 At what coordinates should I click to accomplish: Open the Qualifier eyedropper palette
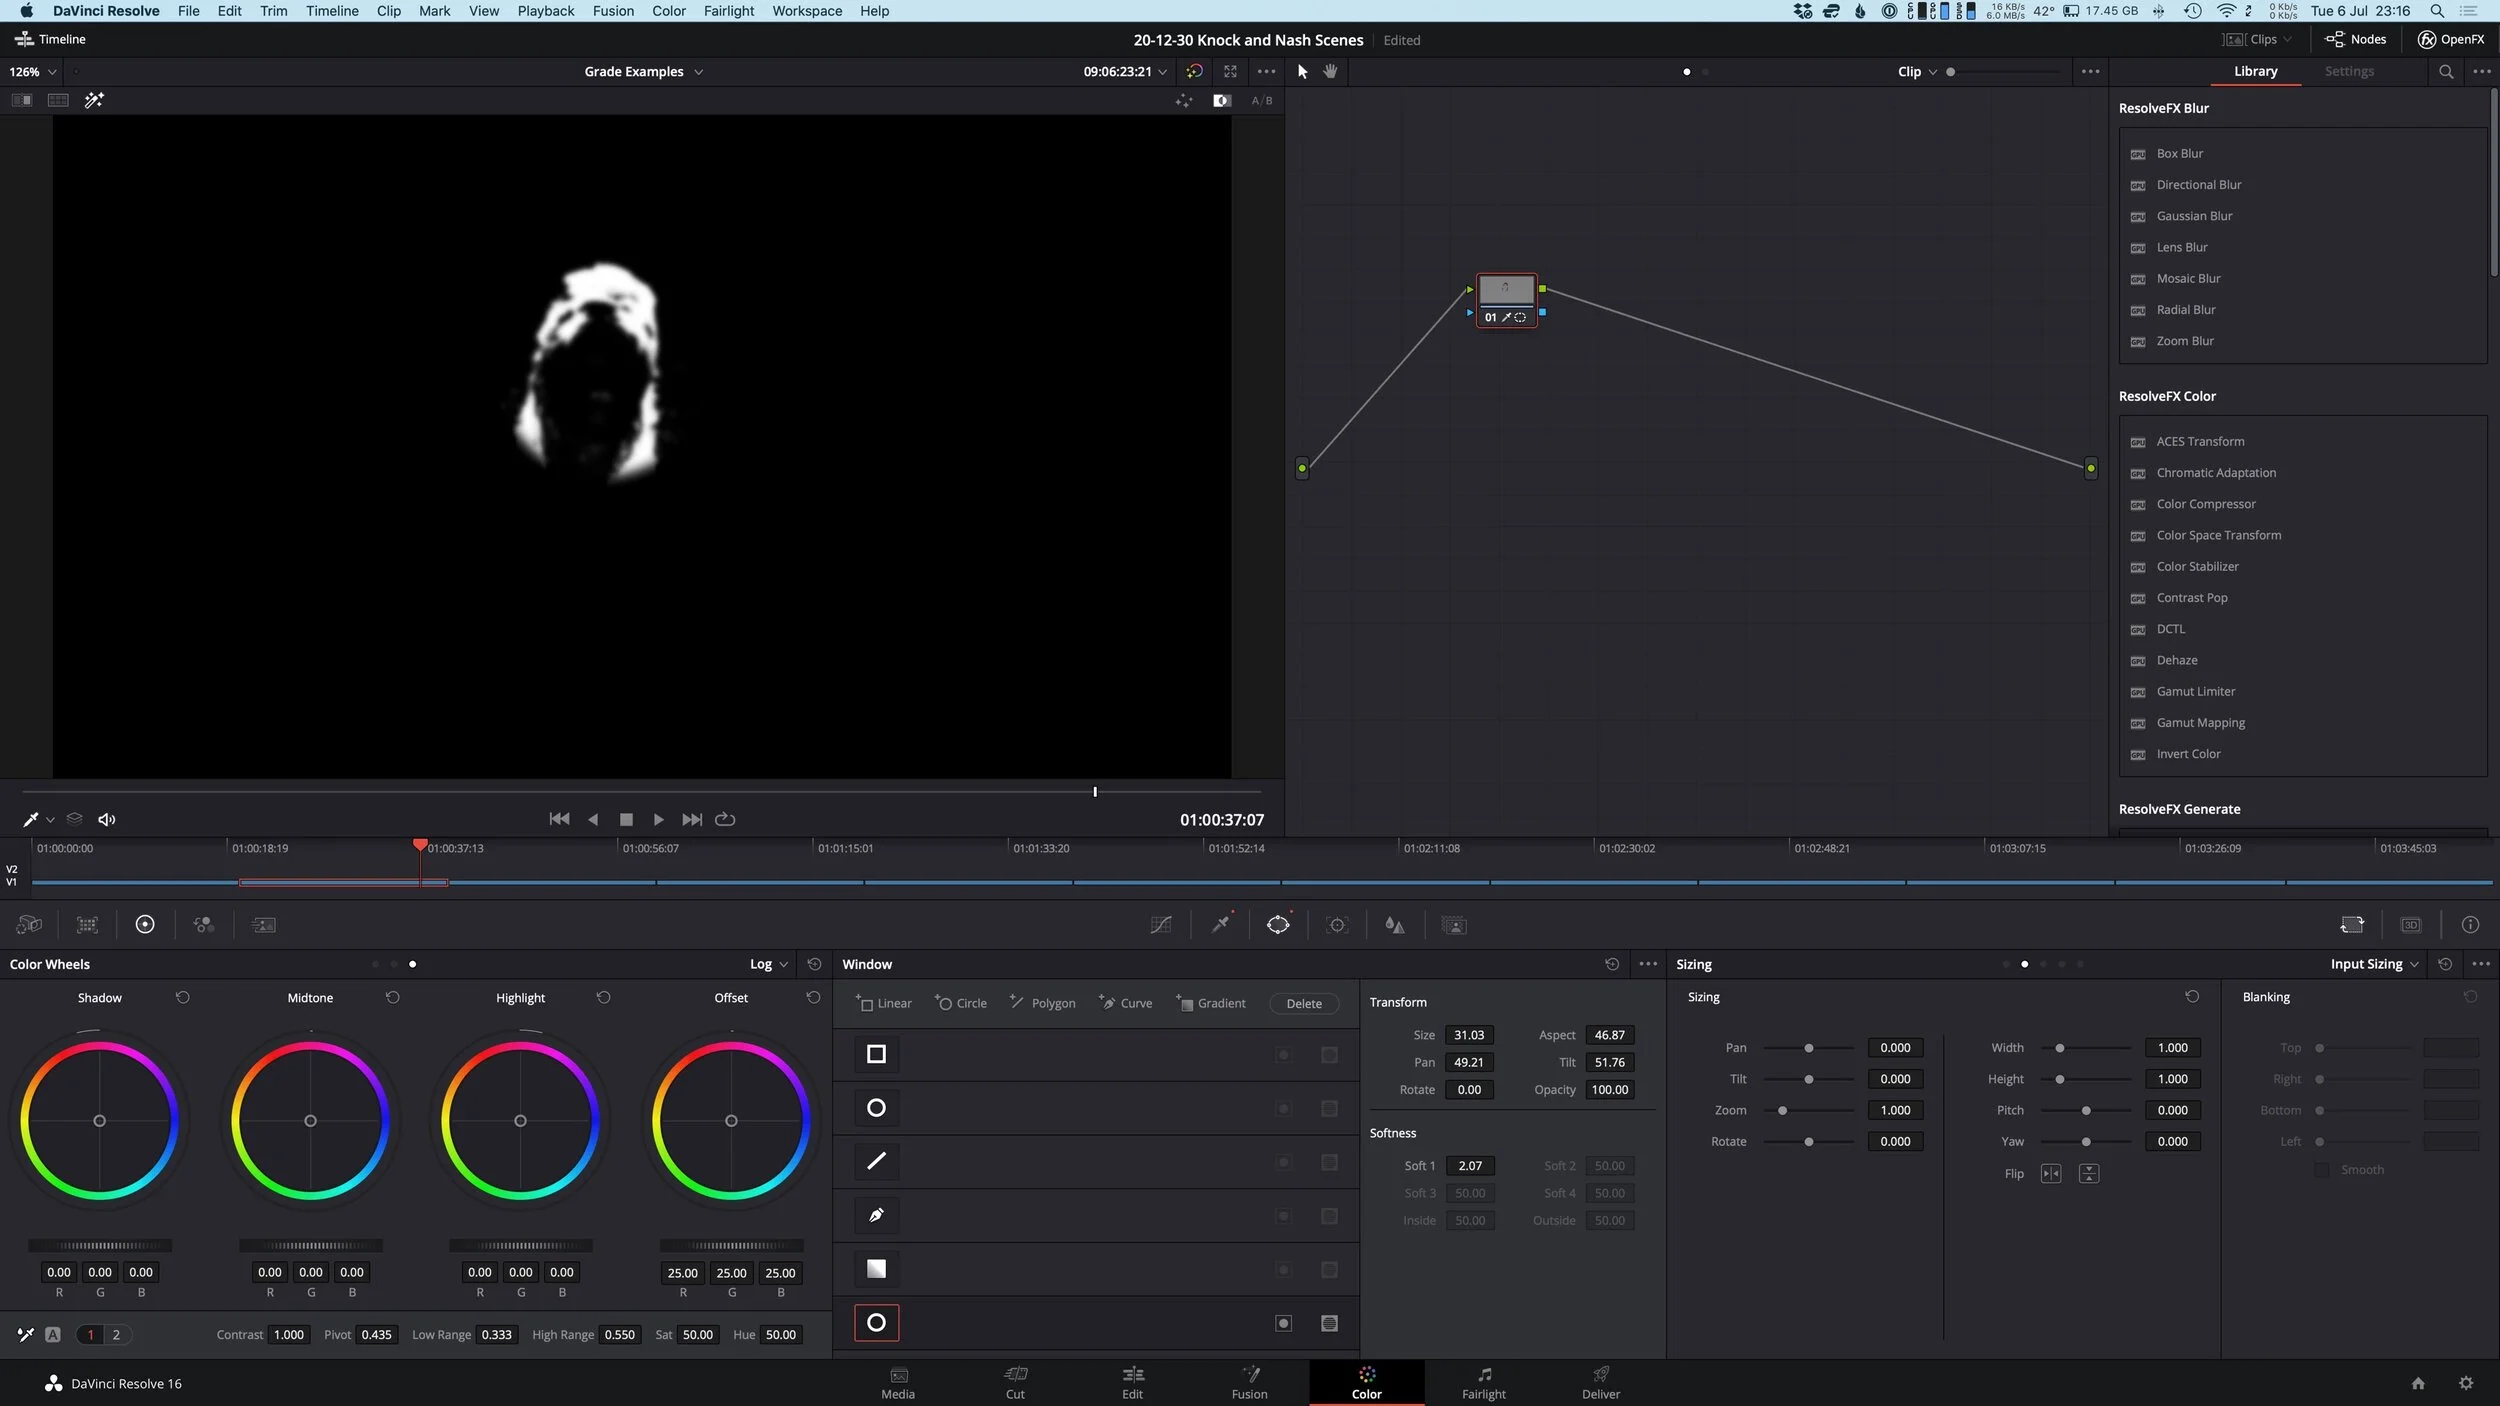point(1220,925)
